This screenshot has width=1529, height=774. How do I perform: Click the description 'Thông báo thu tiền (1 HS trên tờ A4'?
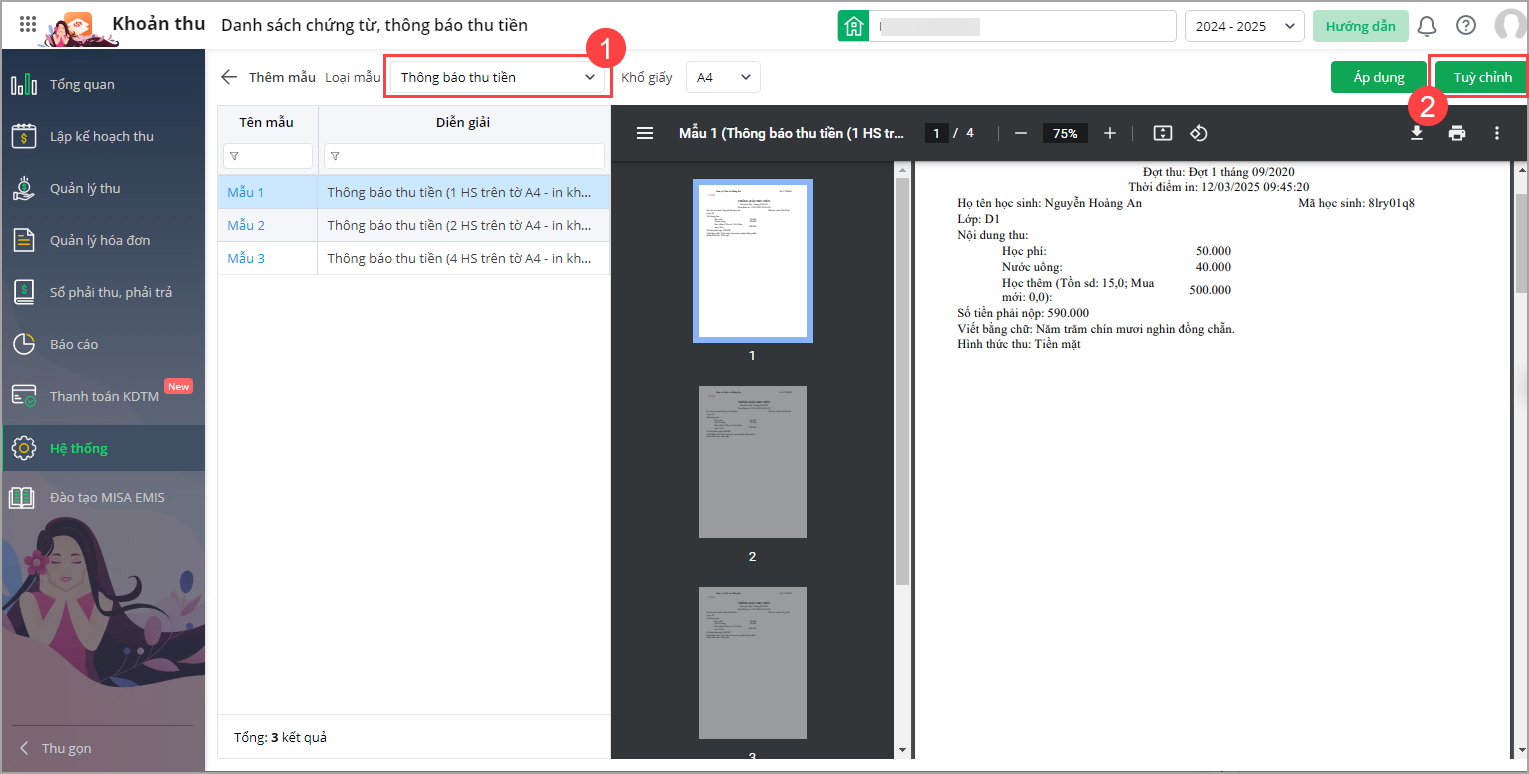(x=460, y=192)
